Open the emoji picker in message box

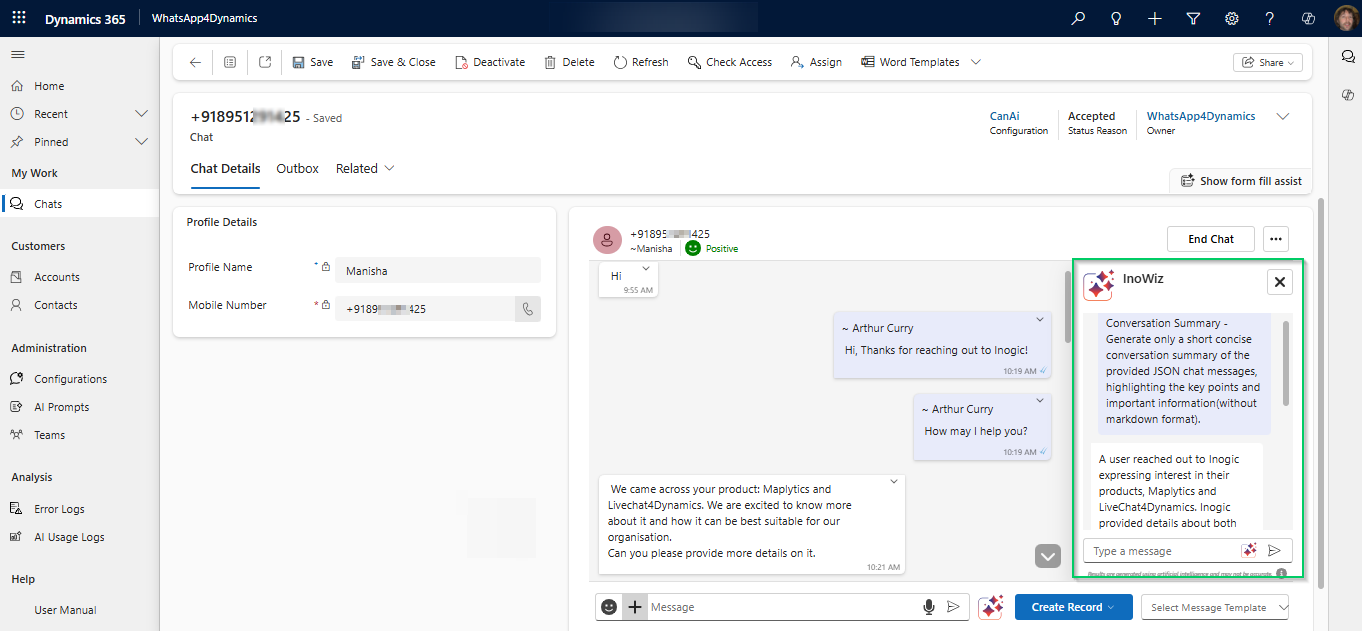pyautogui.click(x=609, y=607)
